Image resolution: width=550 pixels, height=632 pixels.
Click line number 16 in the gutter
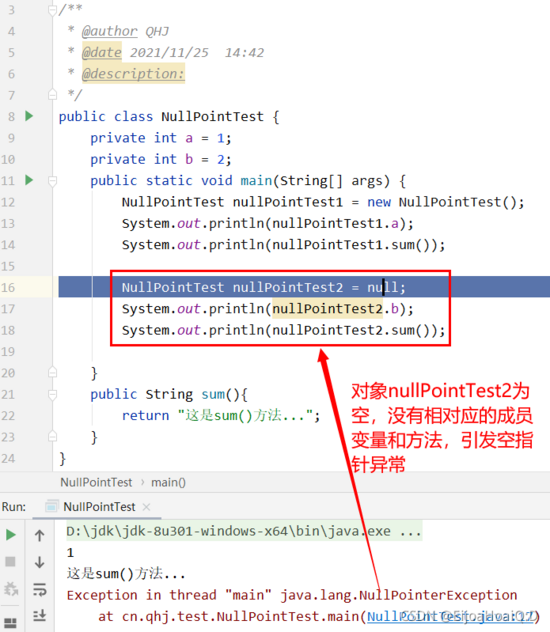(8, 287)
